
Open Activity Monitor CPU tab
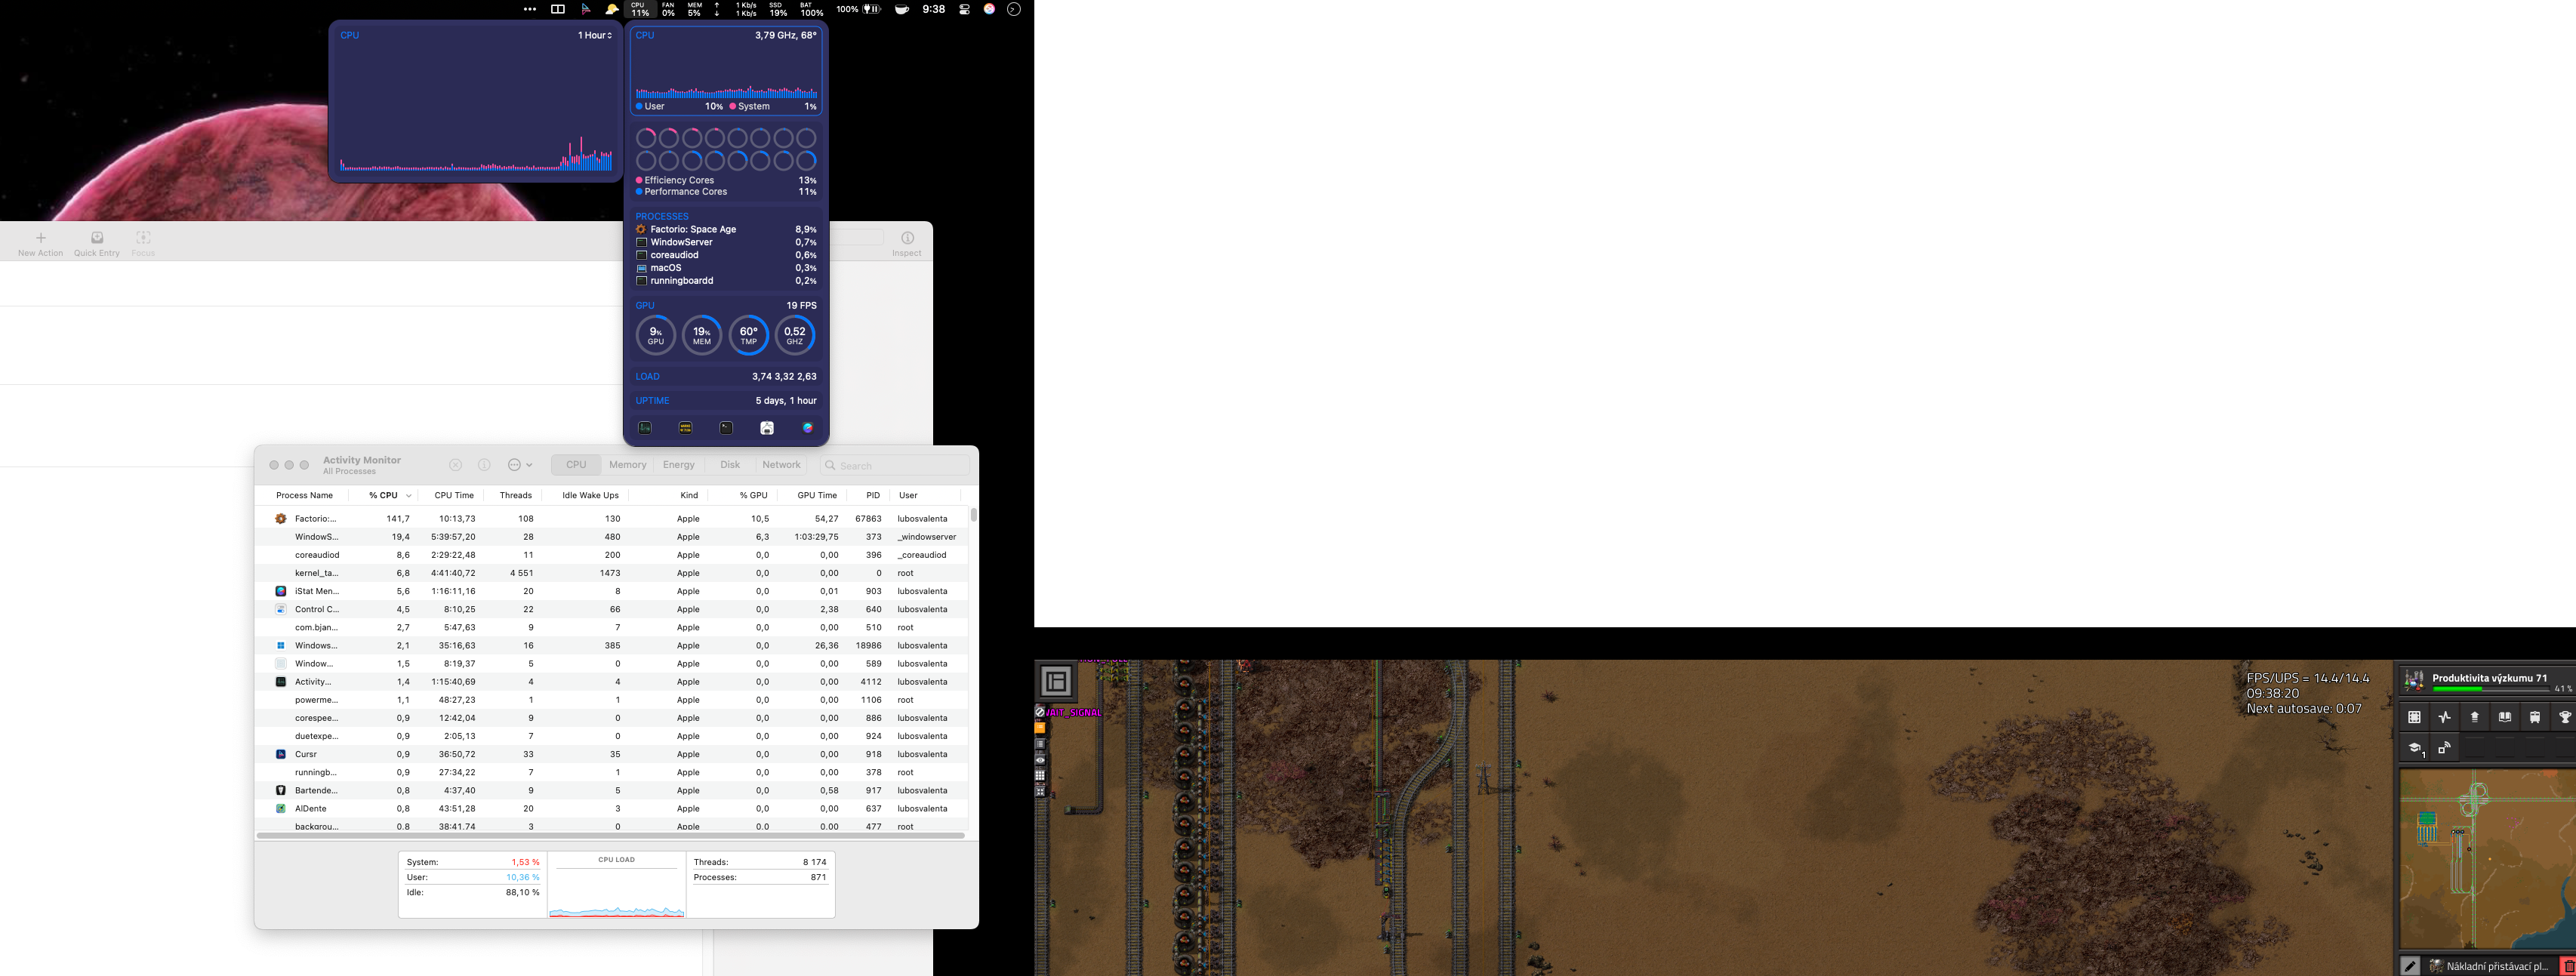coord(576,465)
